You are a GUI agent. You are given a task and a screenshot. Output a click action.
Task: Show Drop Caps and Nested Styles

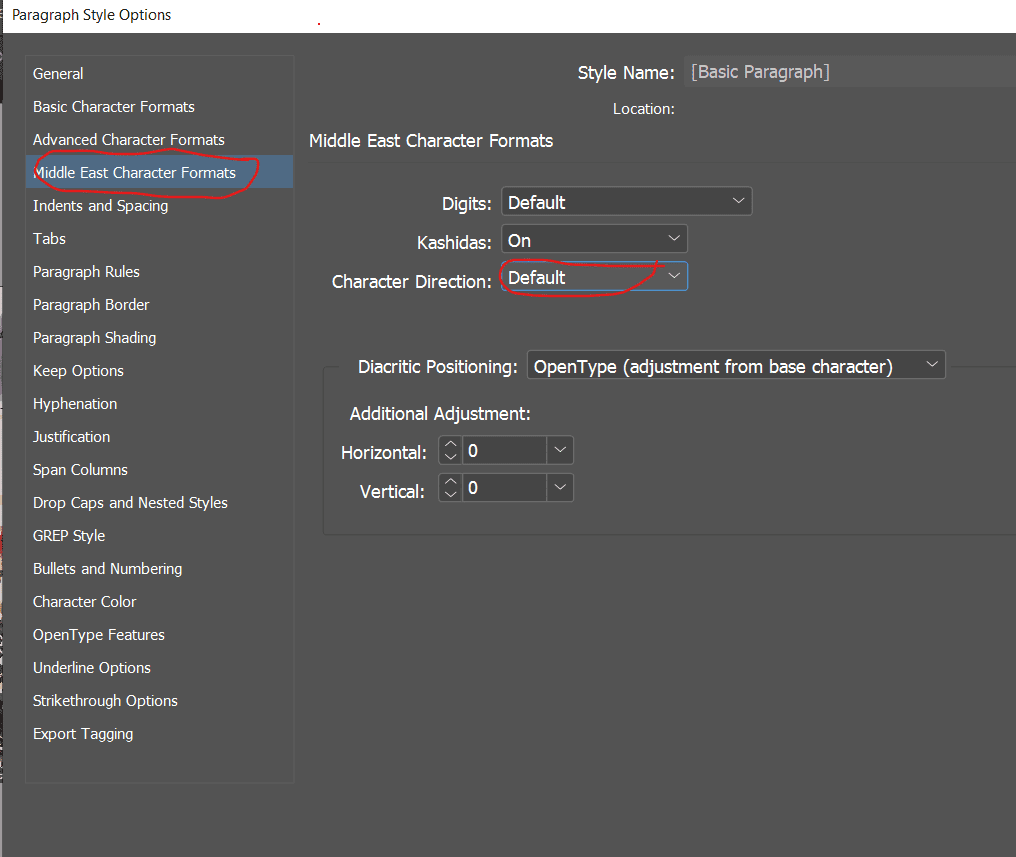point(130,503)
